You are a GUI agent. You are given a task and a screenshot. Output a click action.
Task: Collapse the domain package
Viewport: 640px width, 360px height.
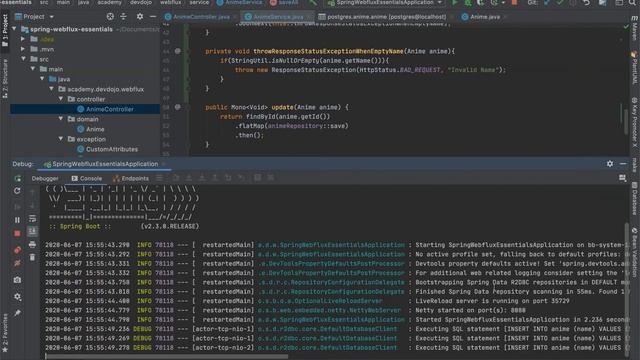[x=61, y=119]
